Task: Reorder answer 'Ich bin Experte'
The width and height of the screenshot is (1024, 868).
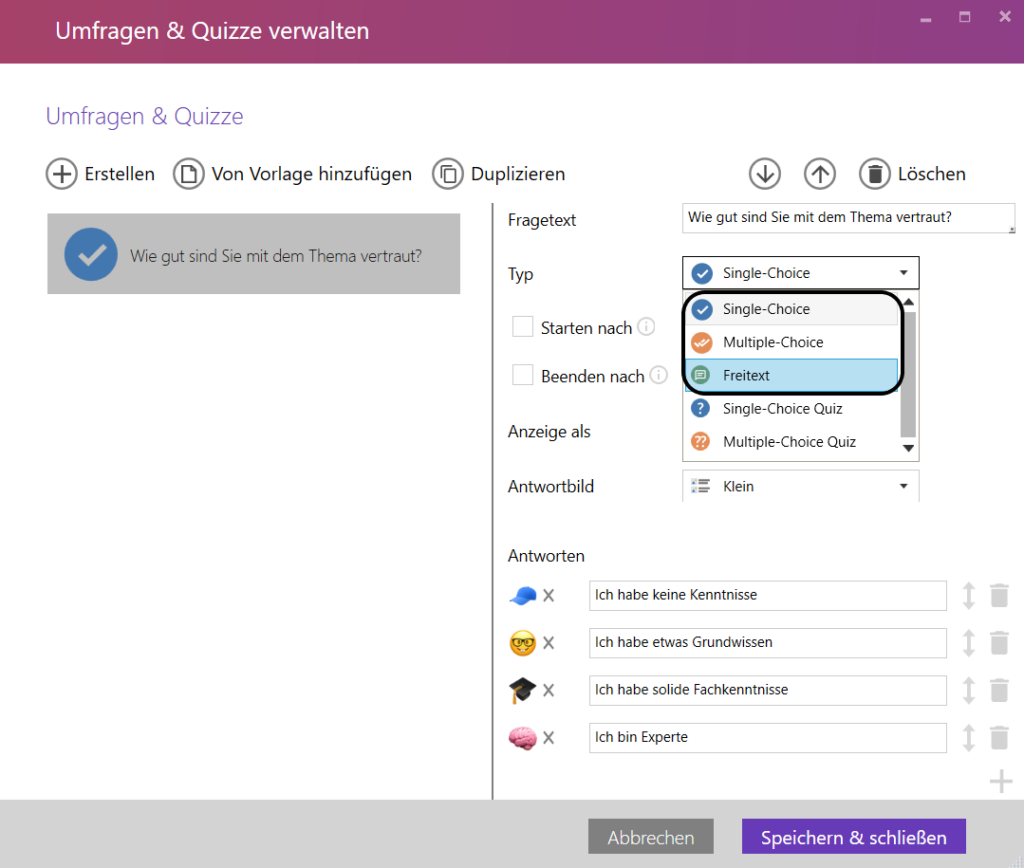Action: (968, 738)
